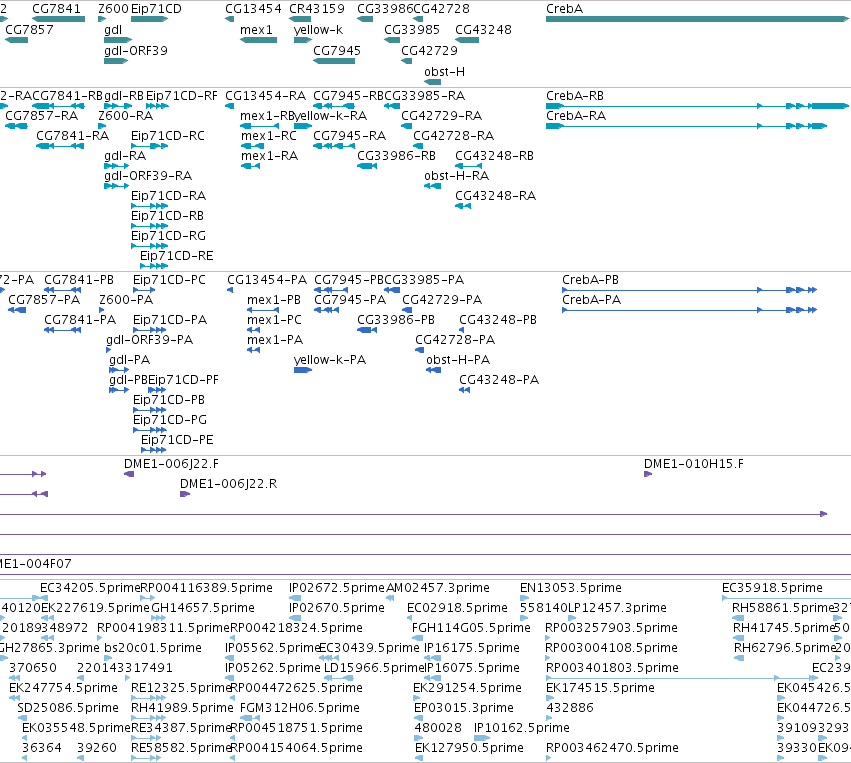Image resolution: width=851 pixels, height=763 pixels.
Task: Select transcript mex1-RC
Action: click(252, 146)
